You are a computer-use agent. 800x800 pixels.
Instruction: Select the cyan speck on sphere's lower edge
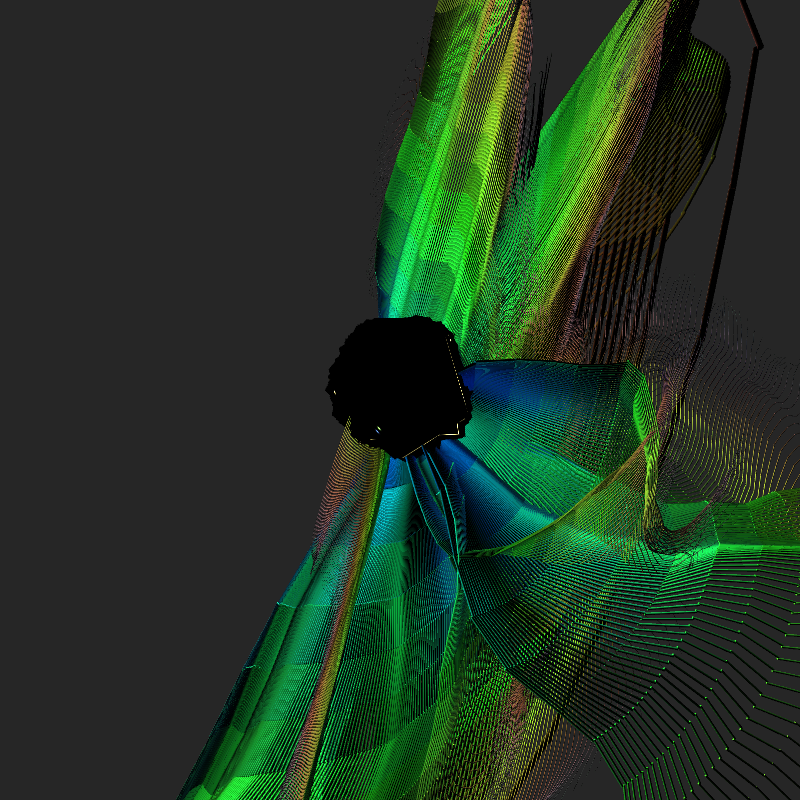378,430
